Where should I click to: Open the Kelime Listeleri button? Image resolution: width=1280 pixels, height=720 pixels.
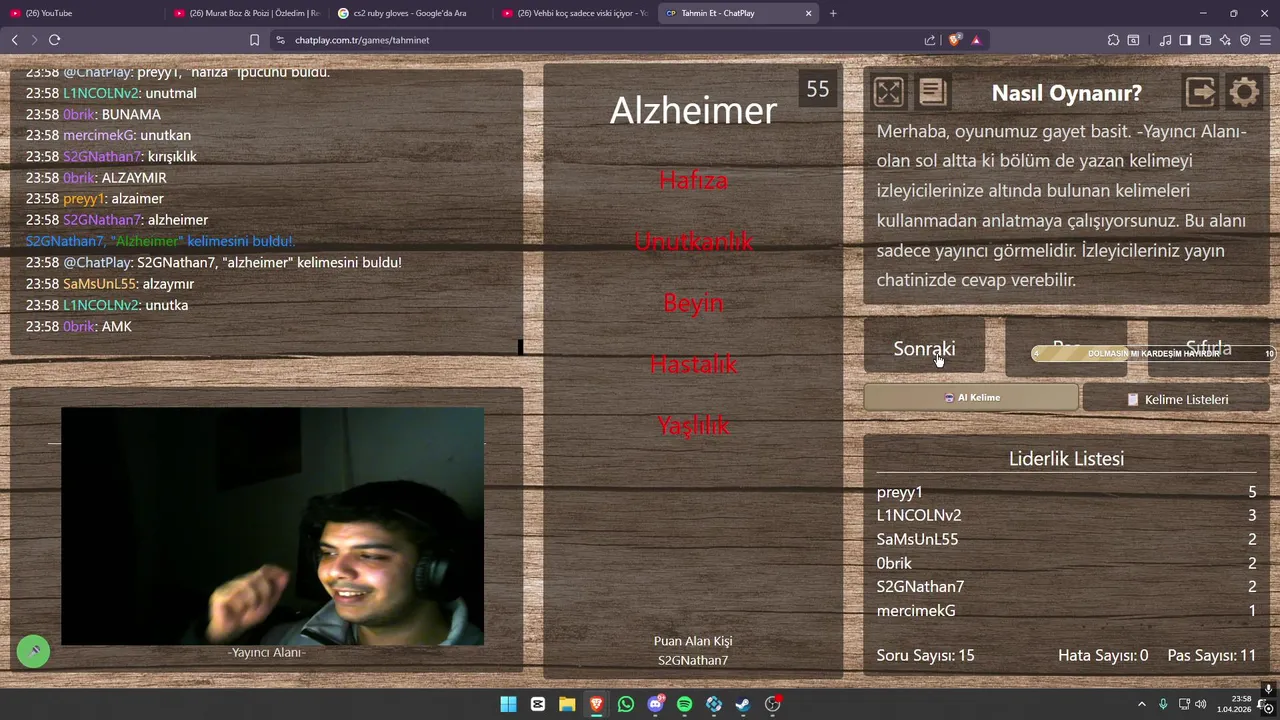1176,399
